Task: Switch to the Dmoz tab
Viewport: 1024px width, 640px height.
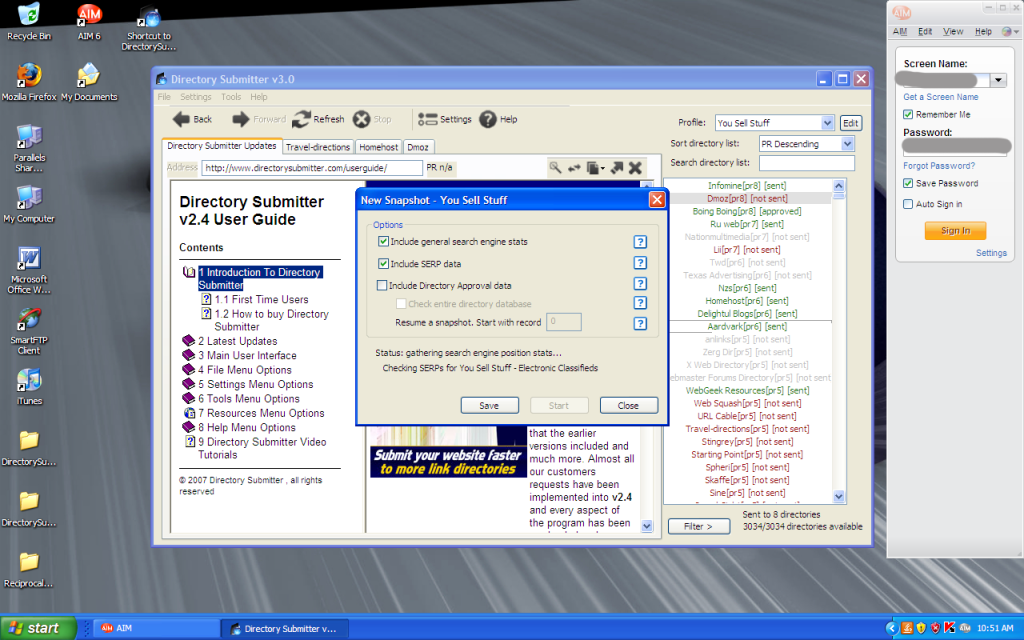Action: click(418, 147)
